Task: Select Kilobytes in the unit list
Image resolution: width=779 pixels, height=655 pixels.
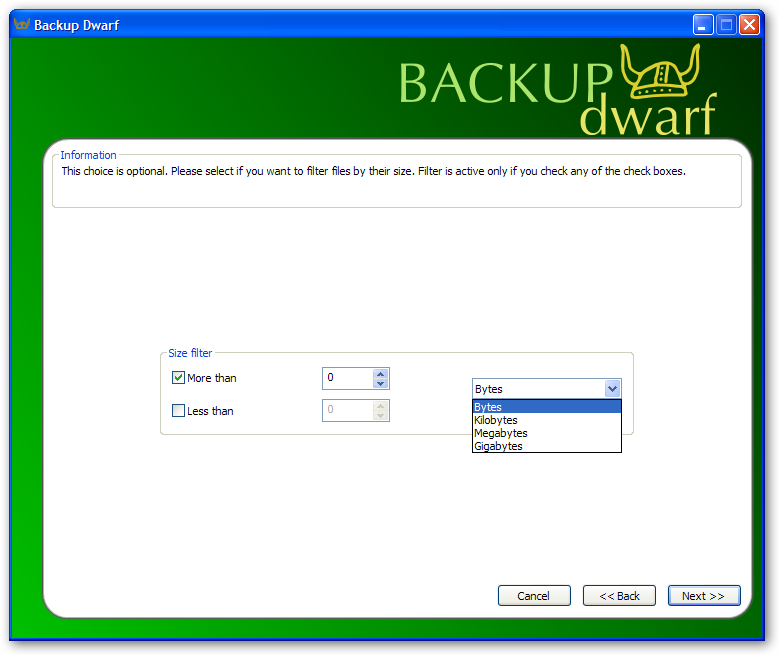Action: [x=546, y=420]
